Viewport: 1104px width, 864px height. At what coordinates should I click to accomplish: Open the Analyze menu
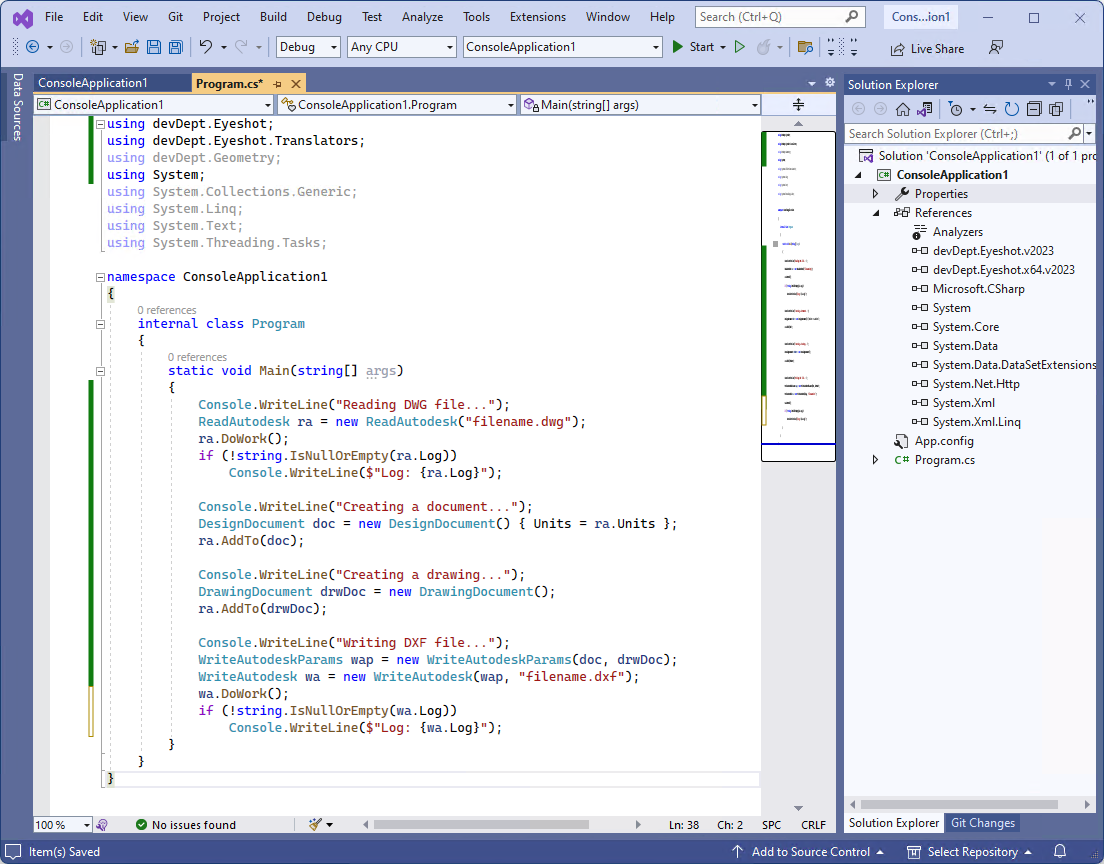pos(422,17)
